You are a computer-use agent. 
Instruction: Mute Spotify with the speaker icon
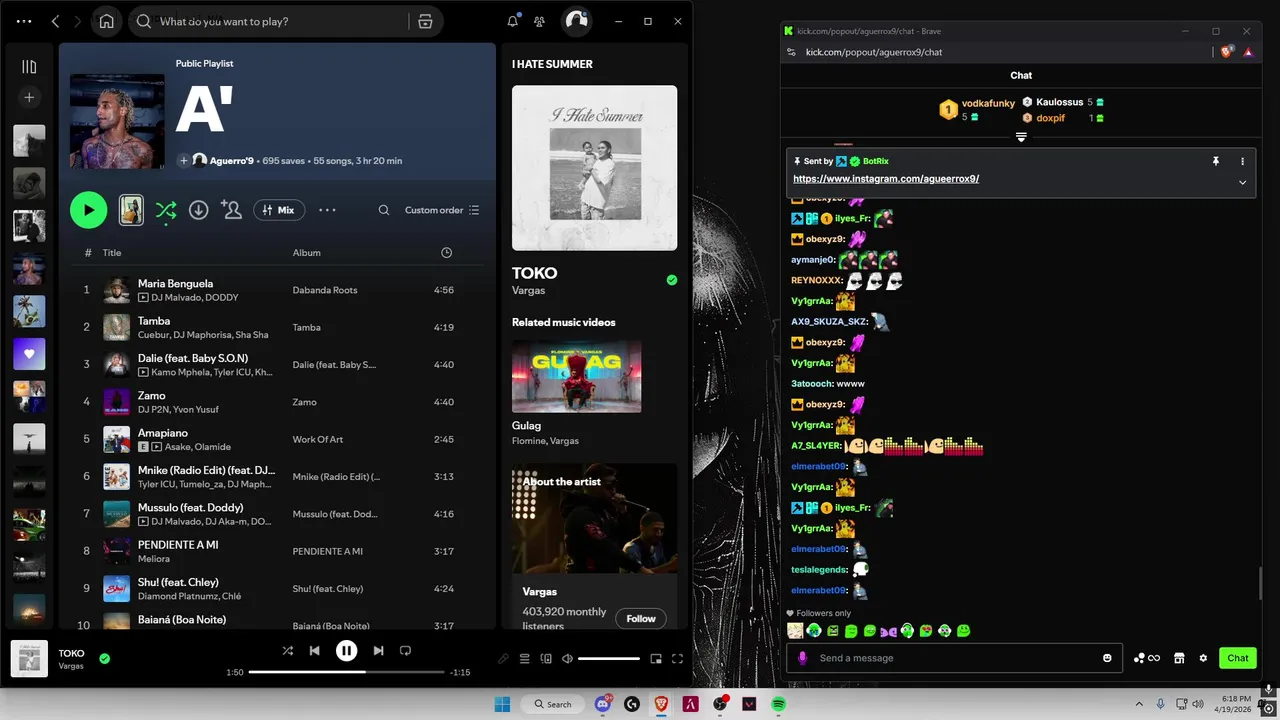(567, 658)
